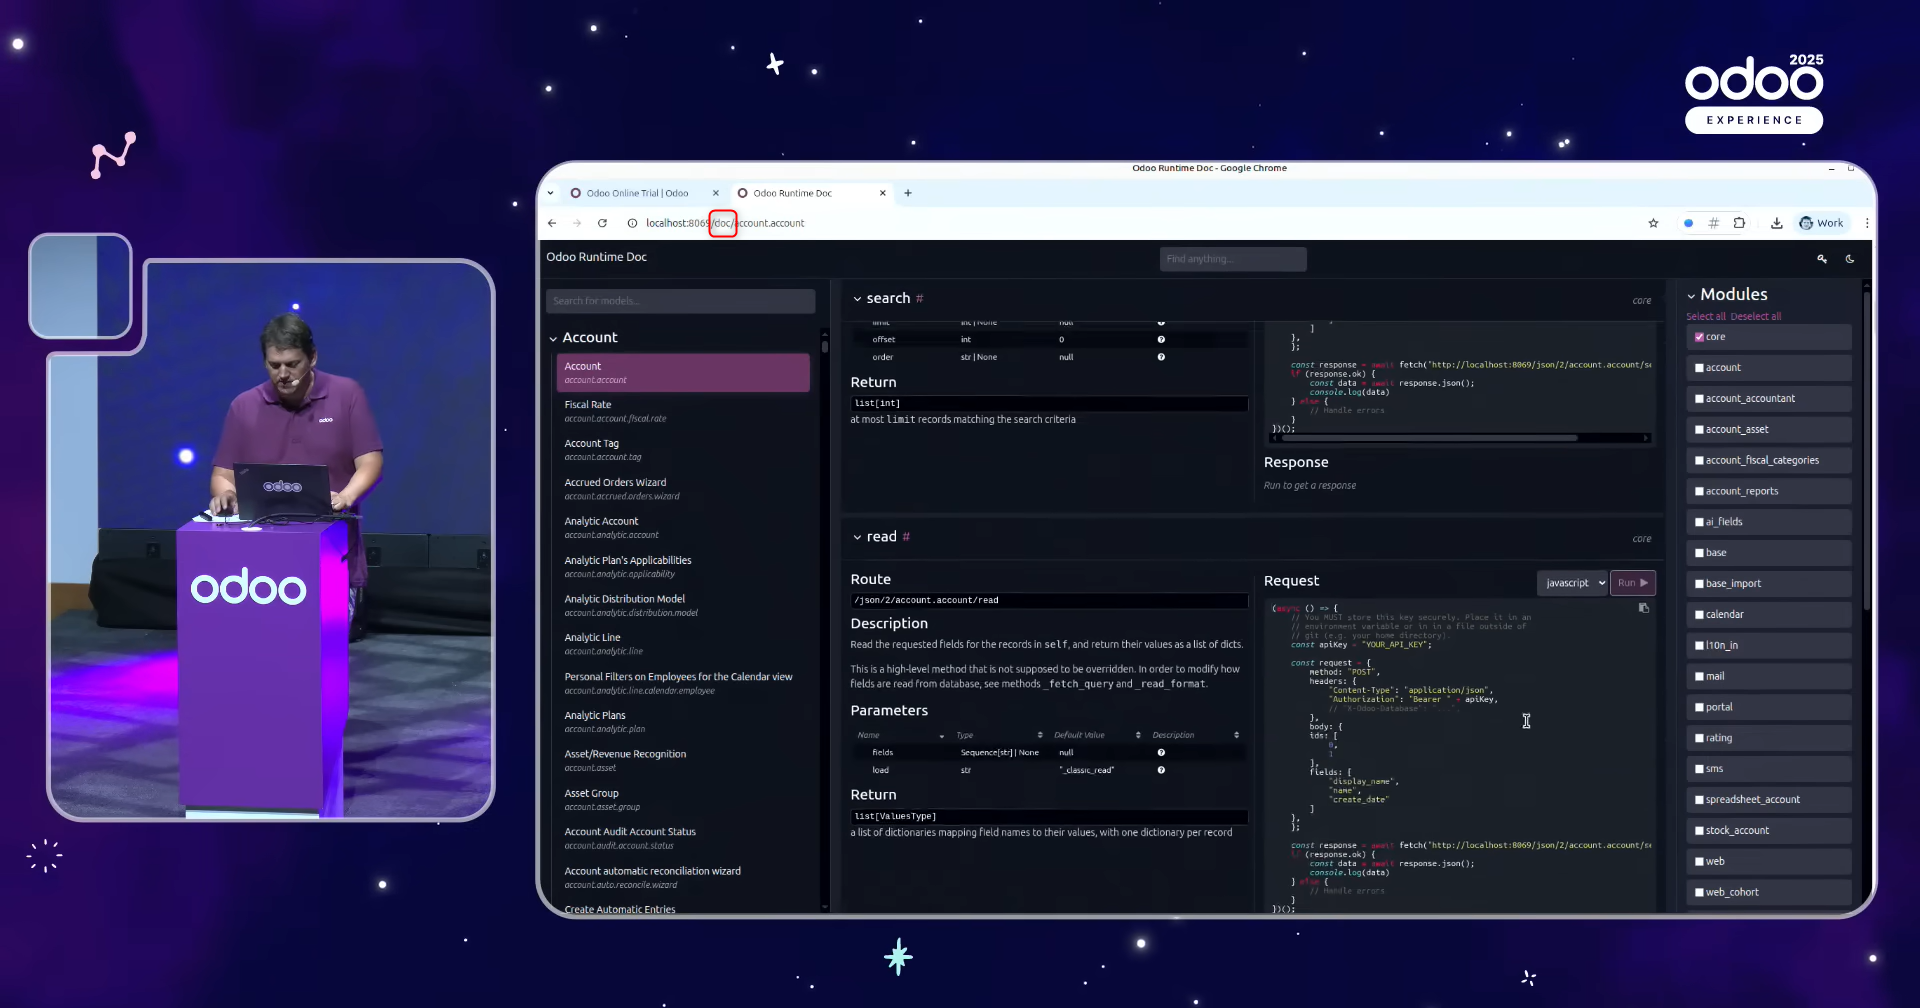
Task: Collapse the search method section
Action: 857,299
